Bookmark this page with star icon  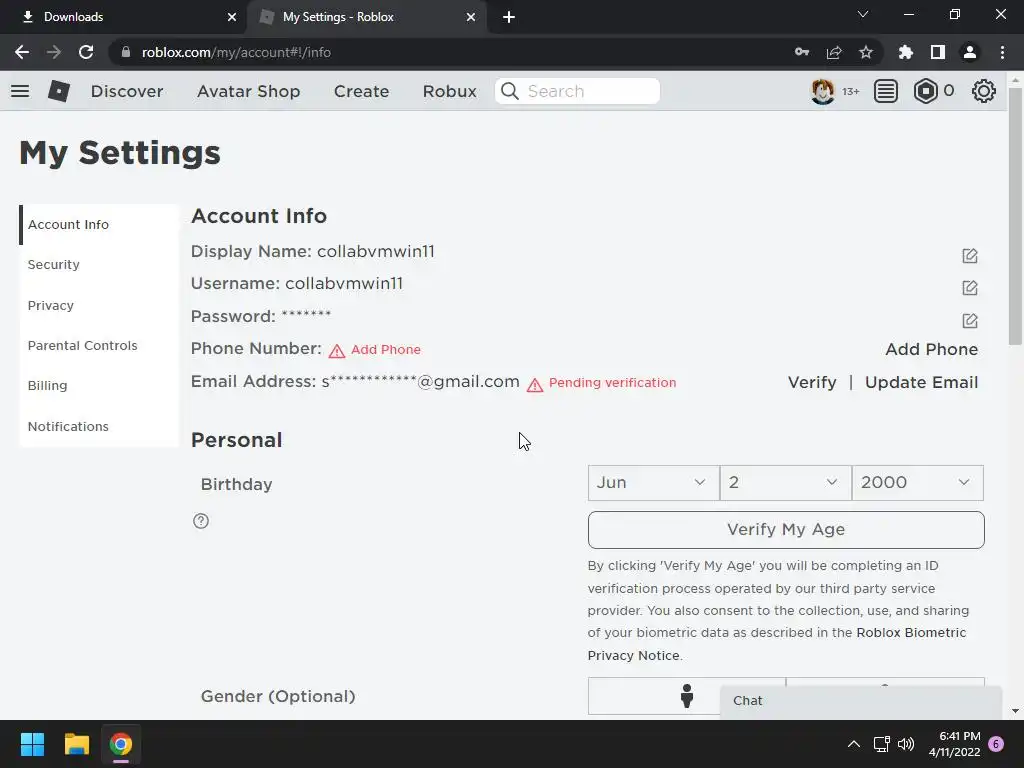coord(866,52)
